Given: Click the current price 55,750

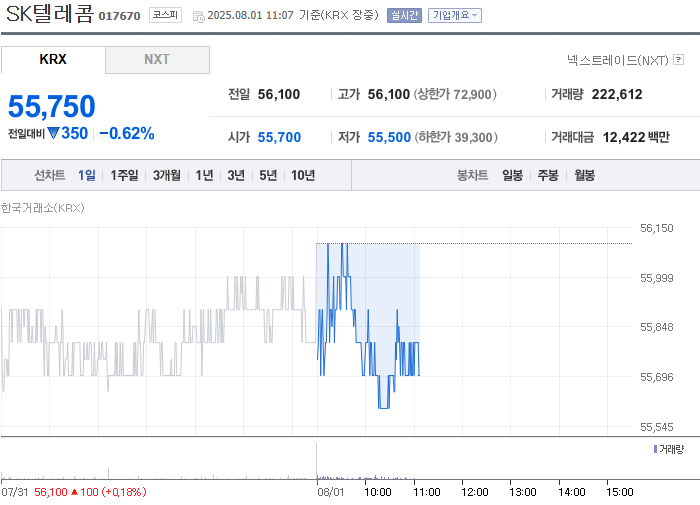Looking at the screenshot, I should [52, 106].
